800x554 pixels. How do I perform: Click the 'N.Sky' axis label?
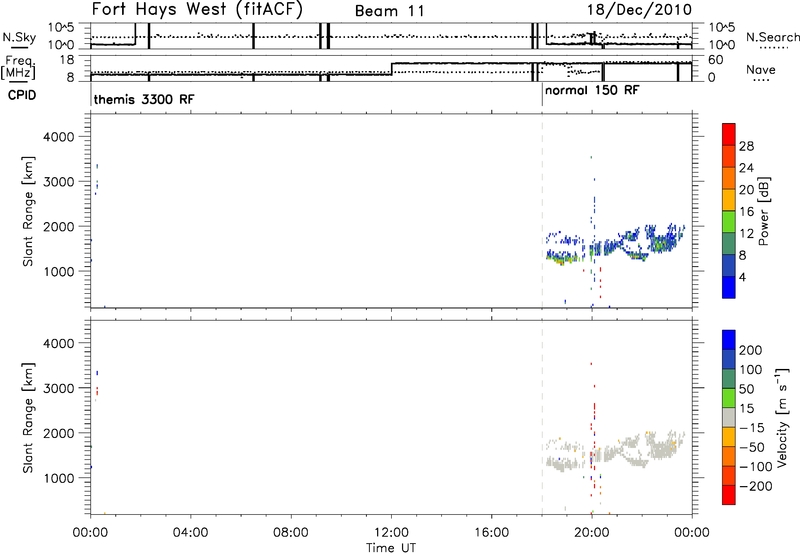point(19,37)
